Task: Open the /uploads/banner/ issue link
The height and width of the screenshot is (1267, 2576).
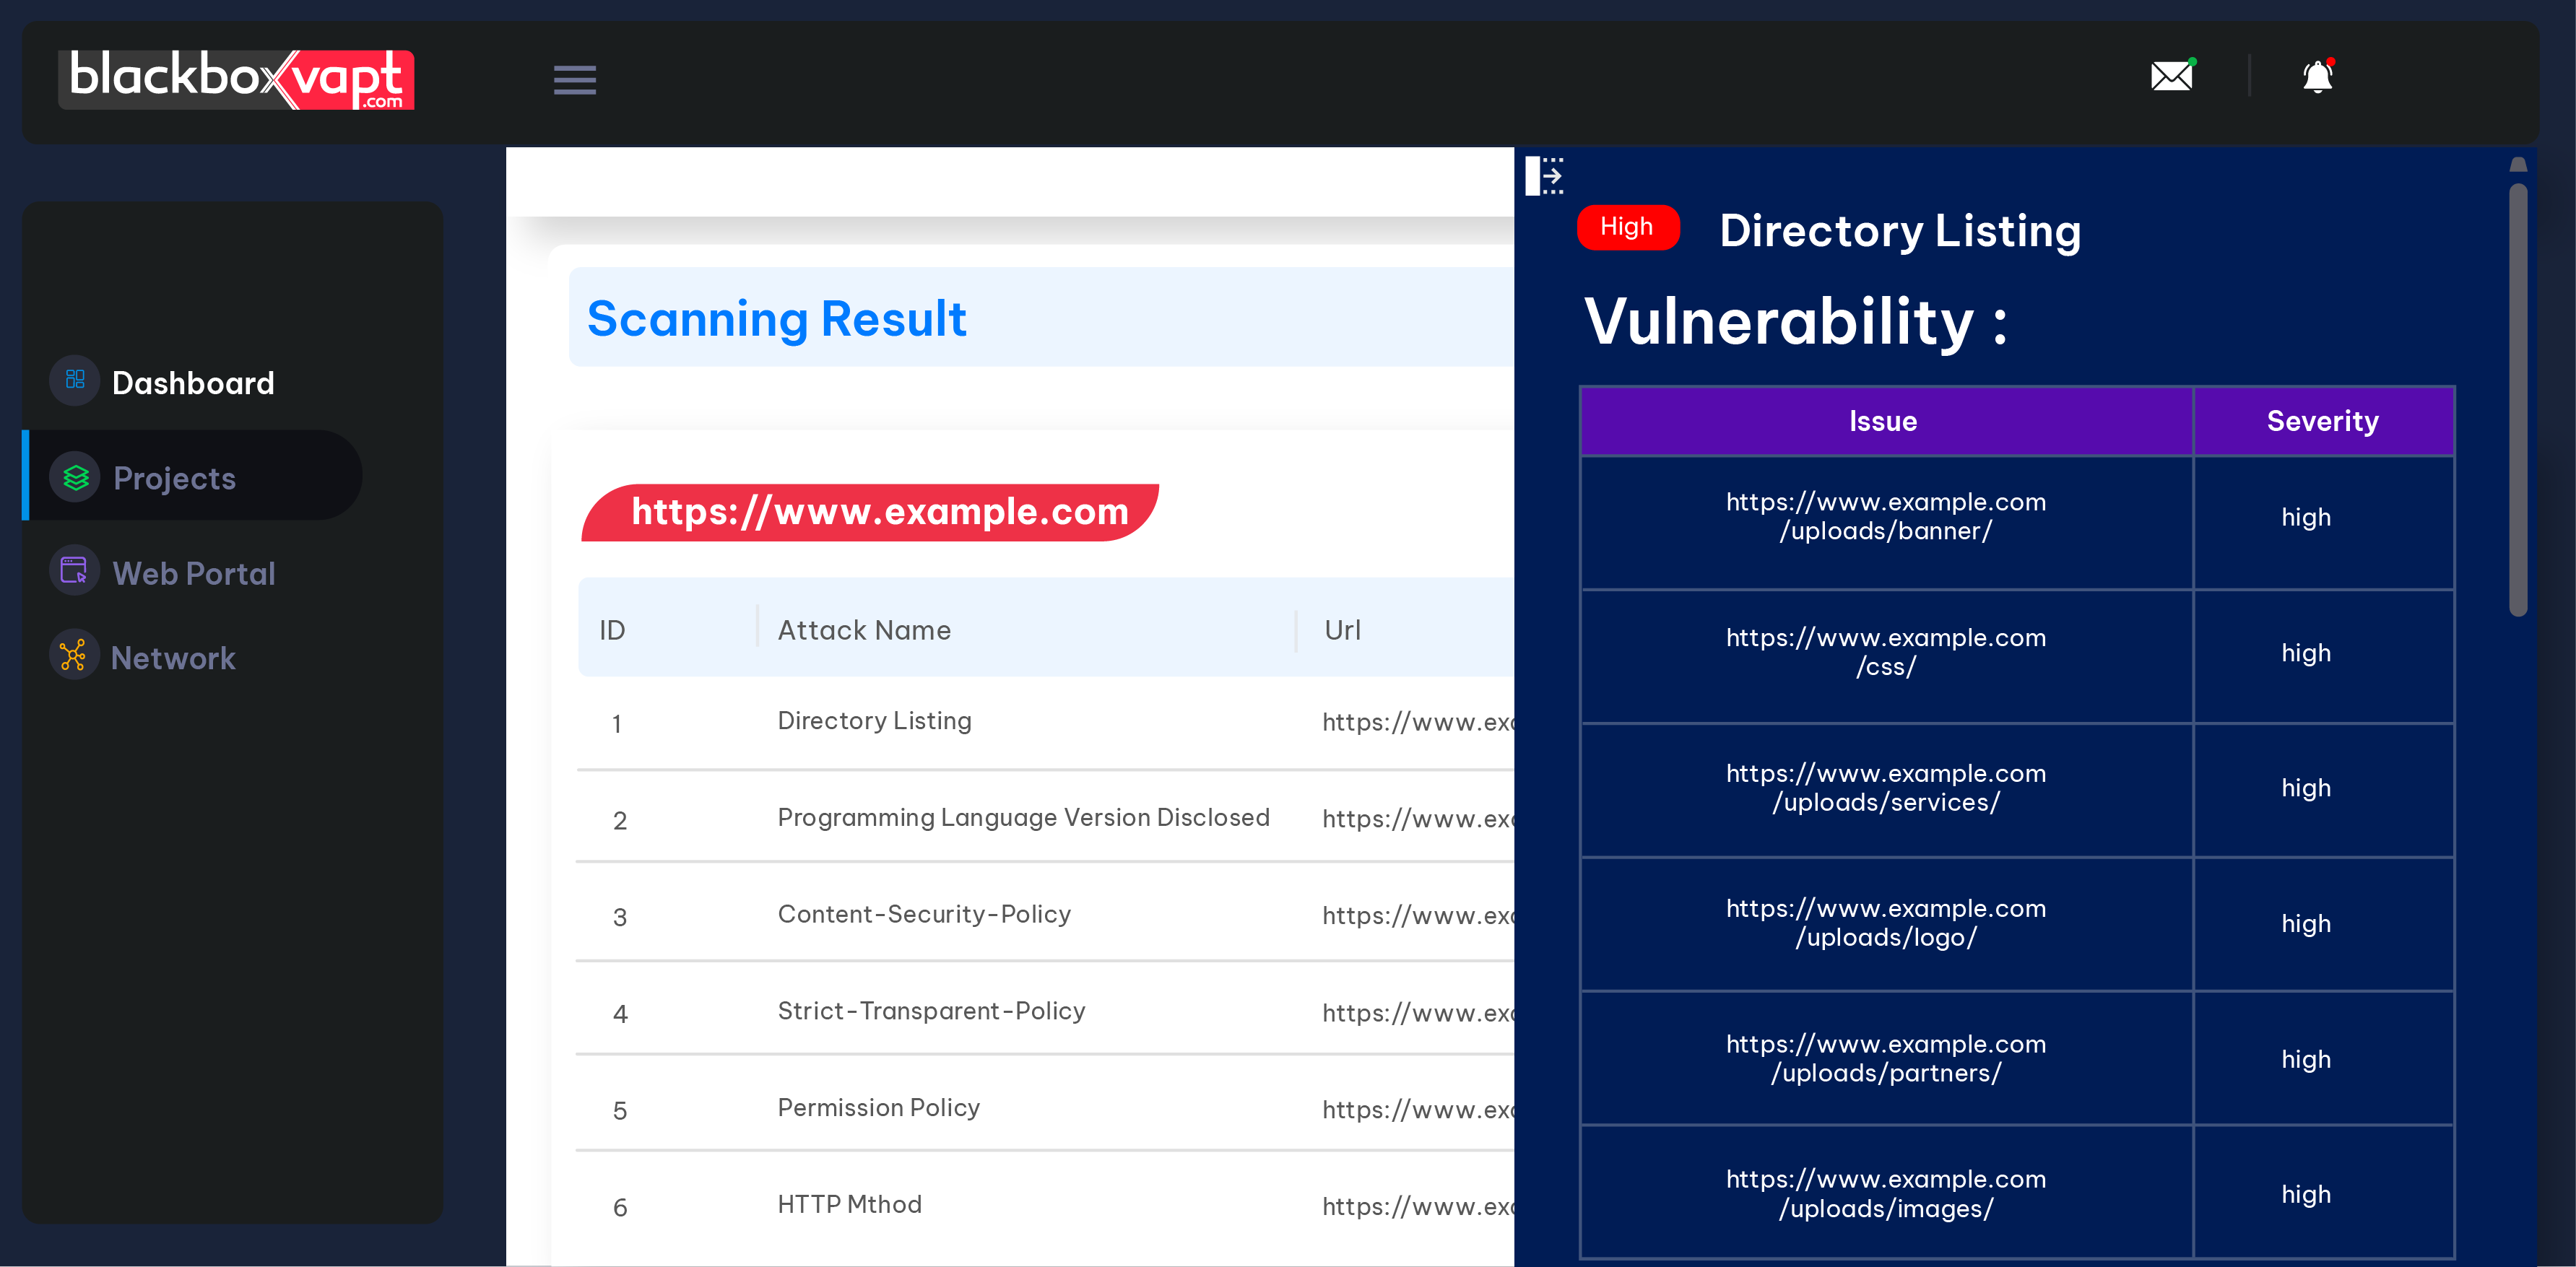Action: [x=1884, y=517]
